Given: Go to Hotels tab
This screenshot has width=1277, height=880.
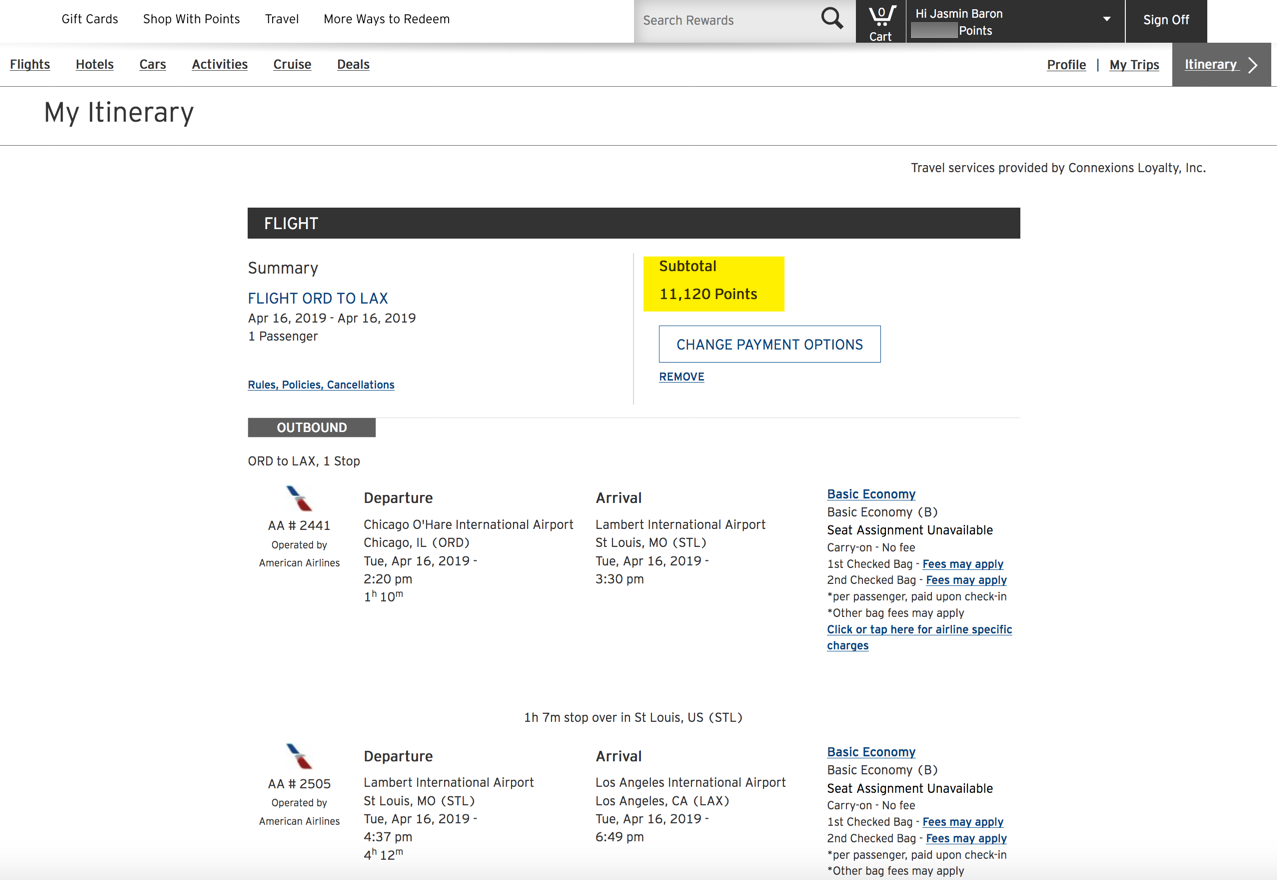Looking at the screenshot, I should (95, 64).
